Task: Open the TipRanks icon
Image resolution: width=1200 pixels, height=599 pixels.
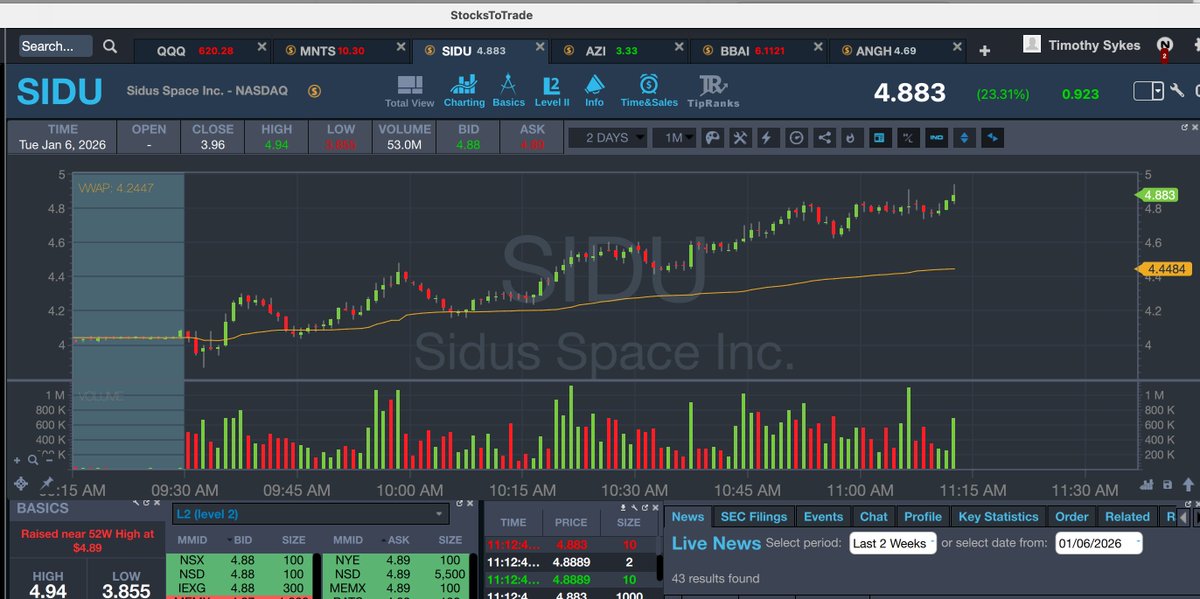Action: 712,91
